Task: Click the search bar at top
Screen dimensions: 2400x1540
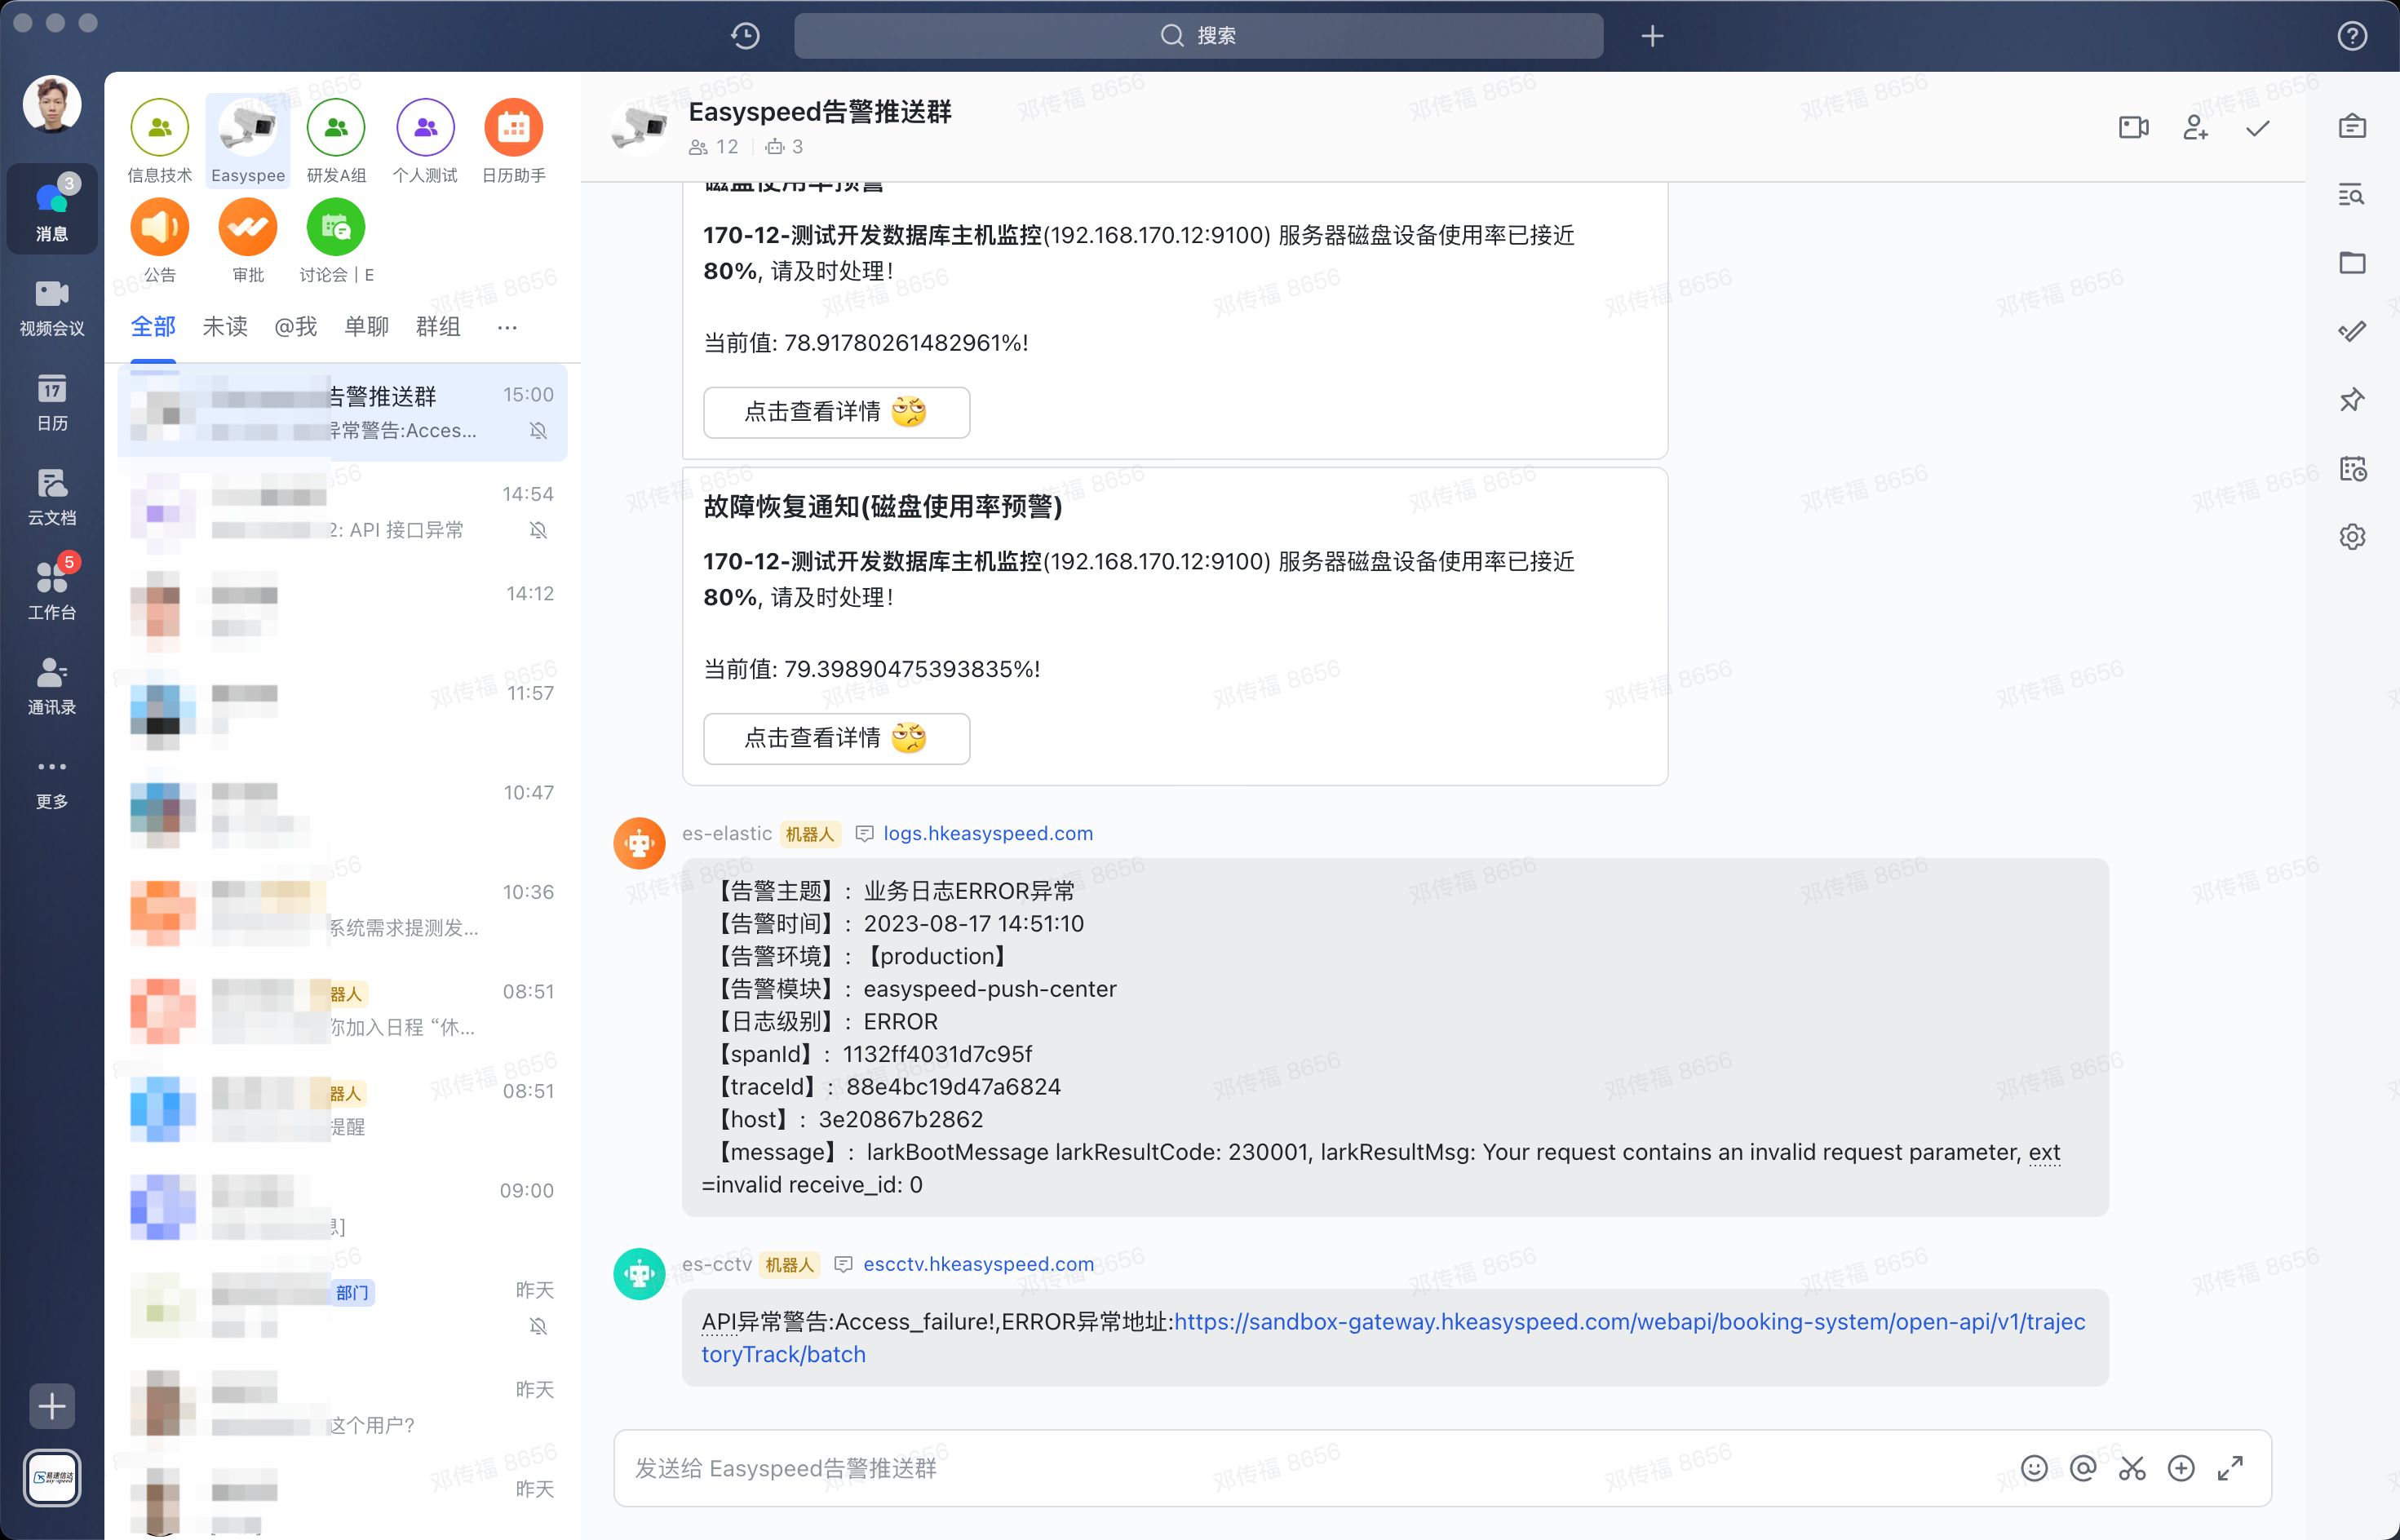Action: point(1198,36)
